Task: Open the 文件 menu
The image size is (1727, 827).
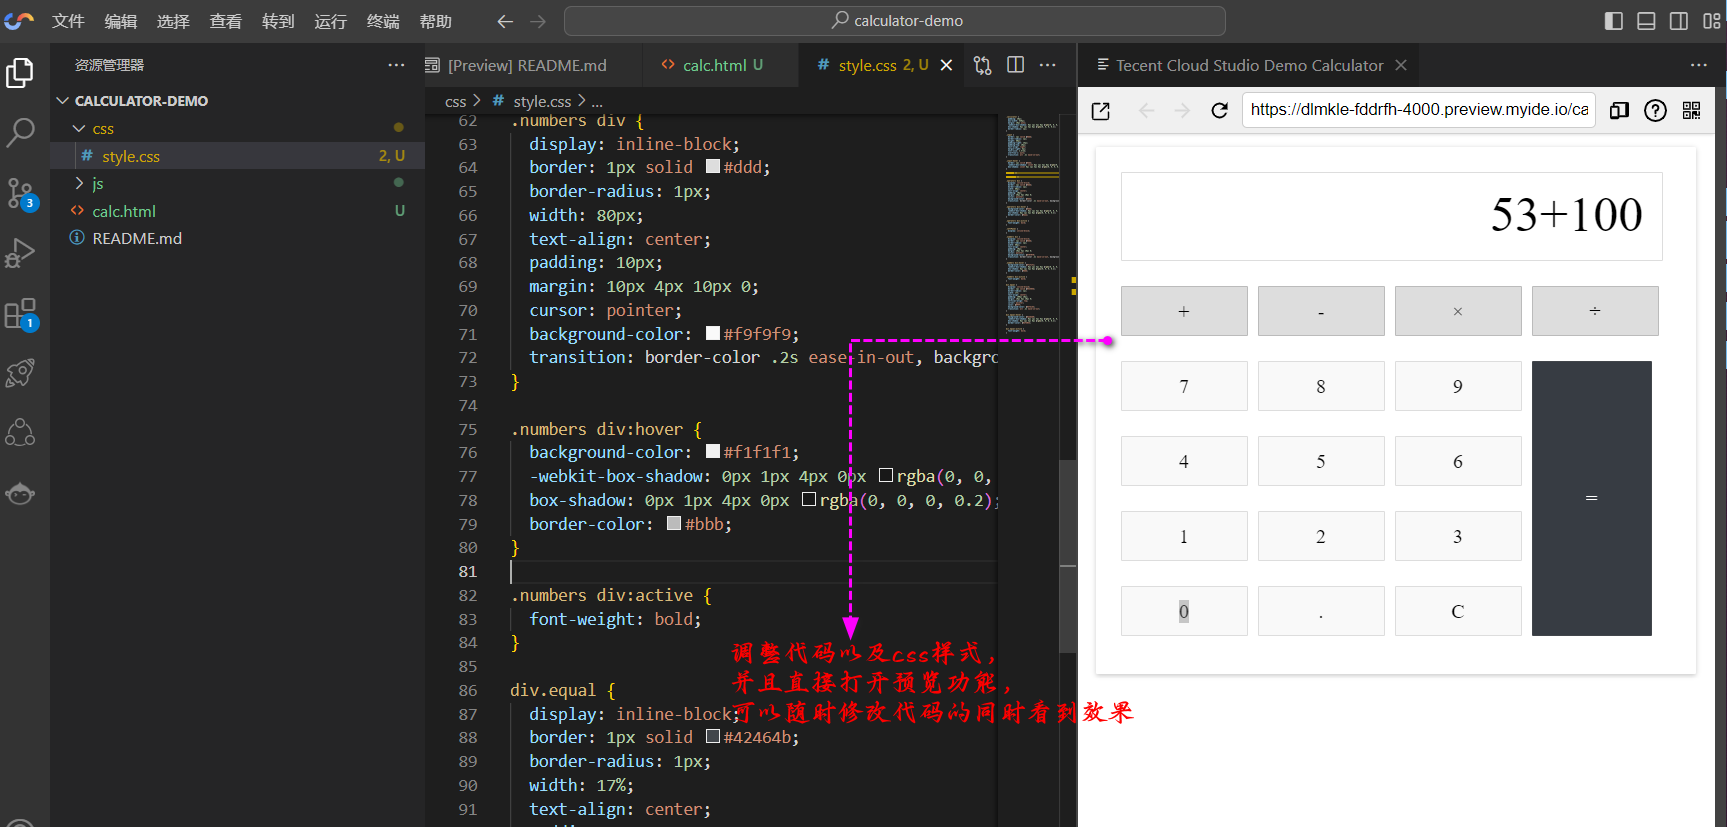Action: pyautogui.click(x=68, y=21)
